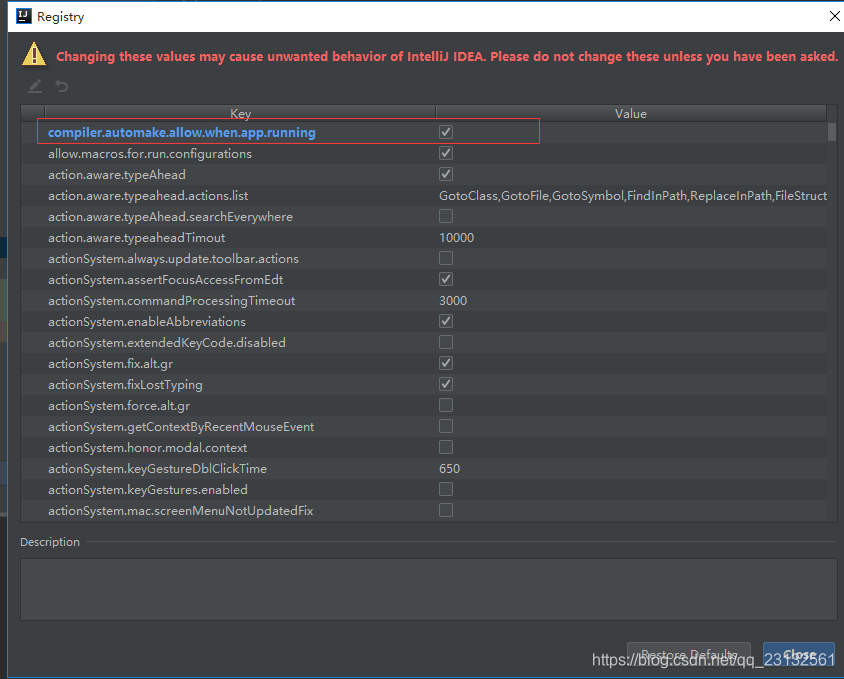Screen dimensions: 844x679
Task: Toggle actionSystem.enableAbbreviations checkbox
Action: (446, 321)
